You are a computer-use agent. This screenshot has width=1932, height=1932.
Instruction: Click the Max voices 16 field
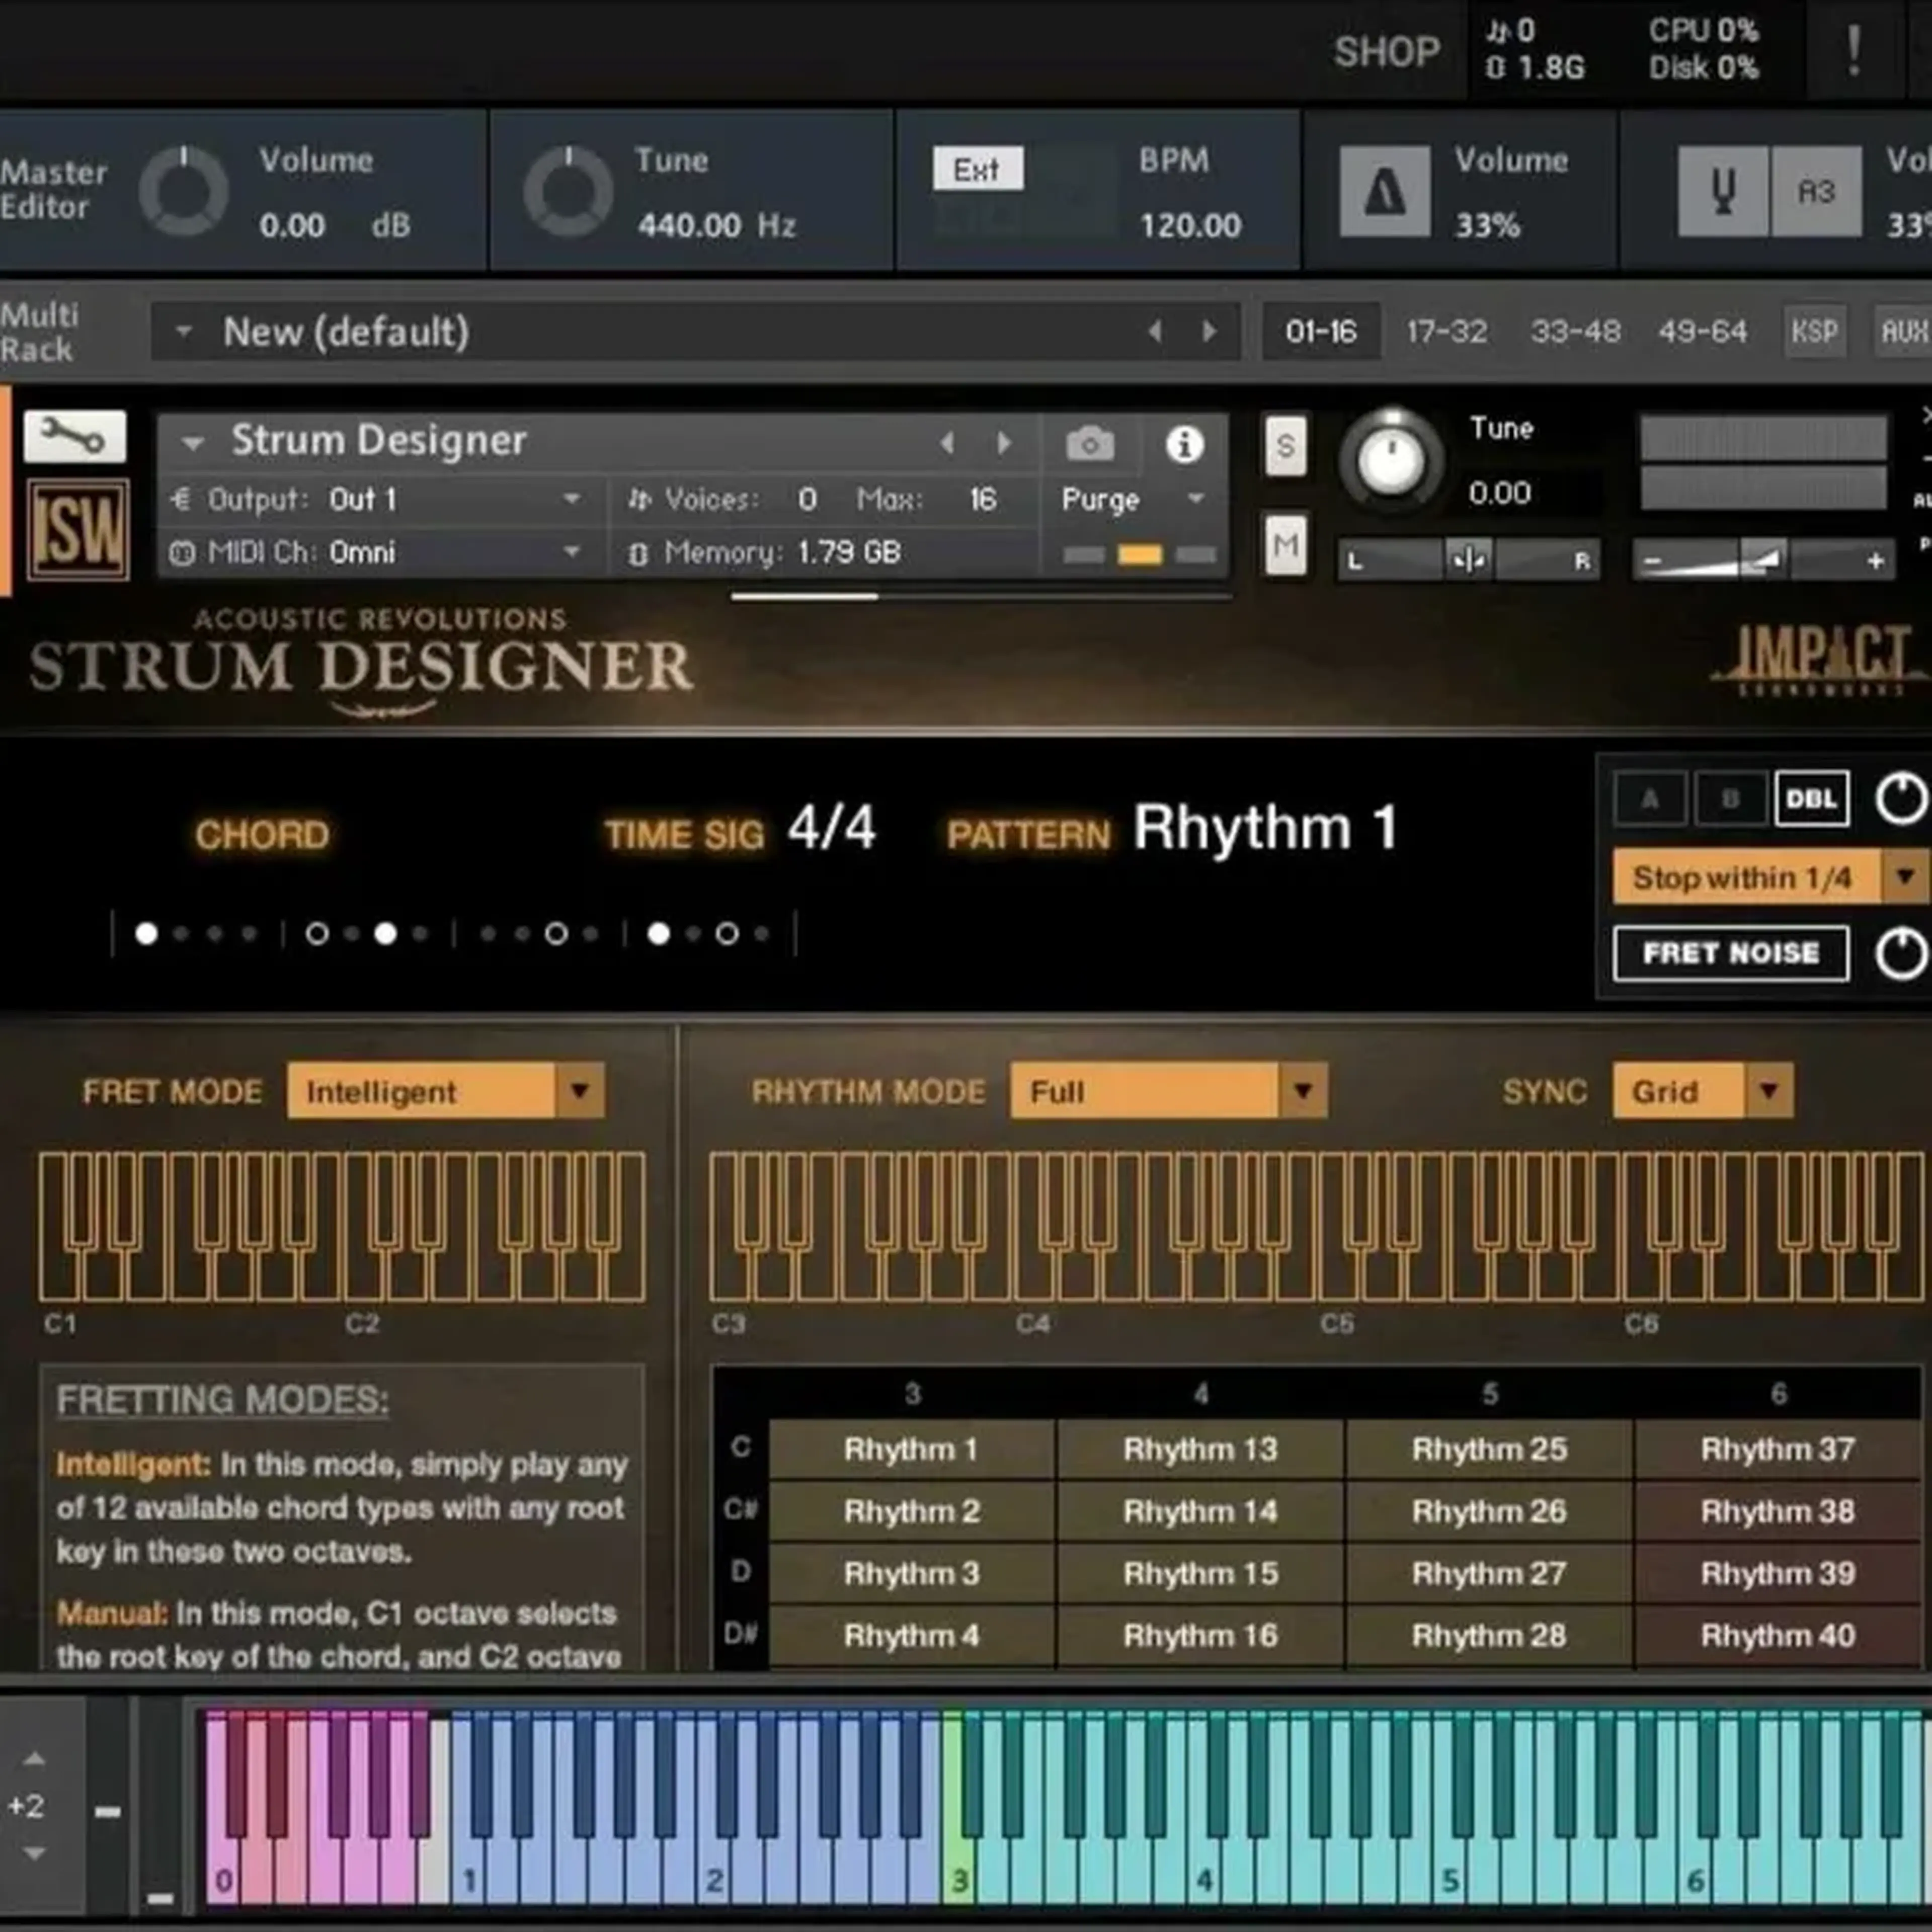click(x=983, y=498)
